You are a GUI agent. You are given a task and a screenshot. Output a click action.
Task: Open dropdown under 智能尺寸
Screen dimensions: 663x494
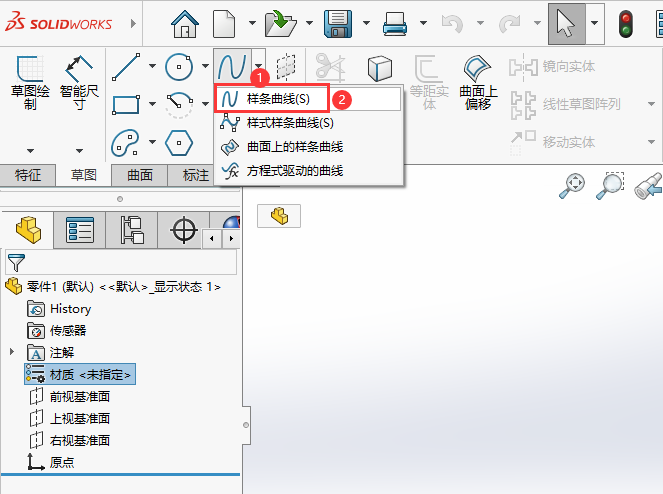[79, 151]
